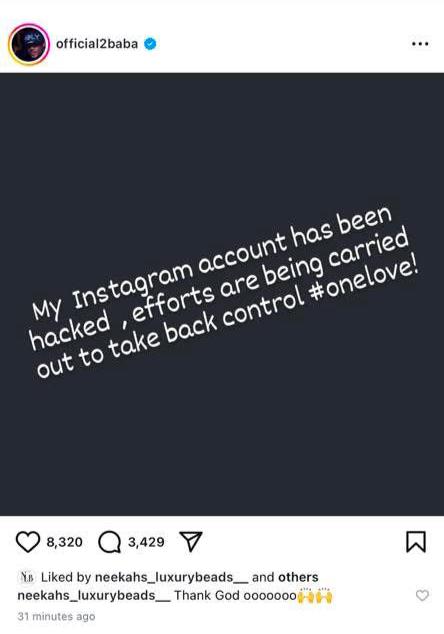The width and height of the screenshot is (444, 634).
Task: Open the 3,429 comments count
Action: (x=146, y=542)
